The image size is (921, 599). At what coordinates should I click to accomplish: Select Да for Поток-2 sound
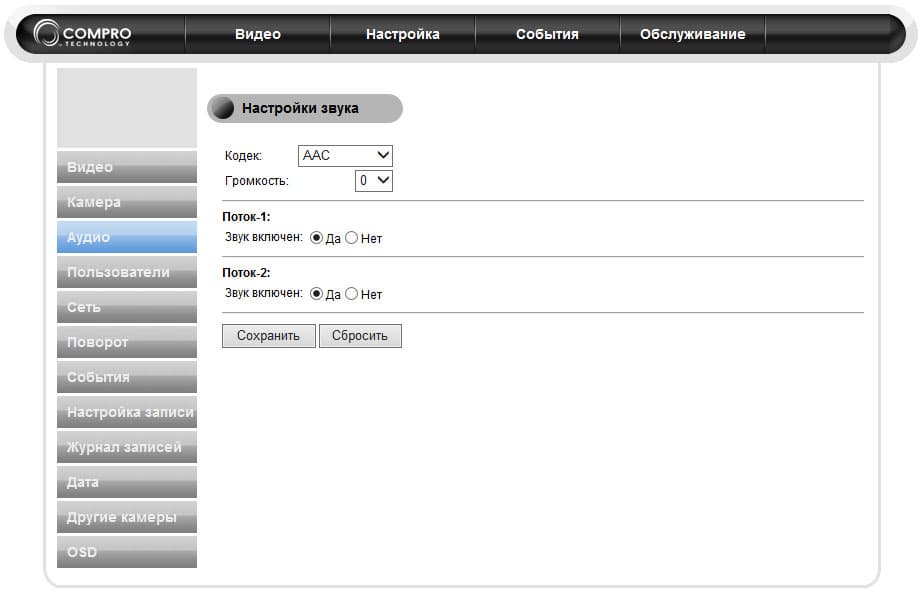pos(316,294)
